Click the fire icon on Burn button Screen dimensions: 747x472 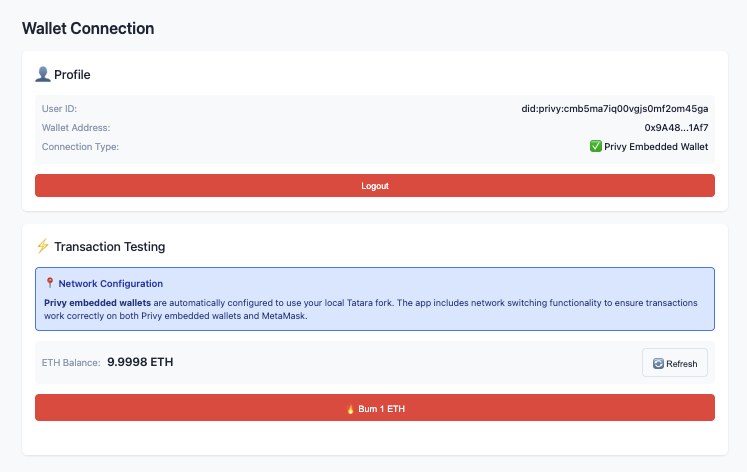pyautogui.click(x=350, y=409)
